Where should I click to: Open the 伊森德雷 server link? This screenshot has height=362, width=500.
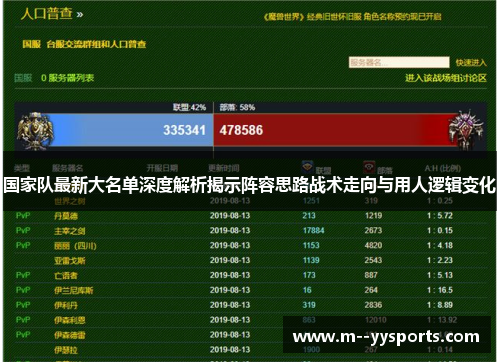(70, 335)
